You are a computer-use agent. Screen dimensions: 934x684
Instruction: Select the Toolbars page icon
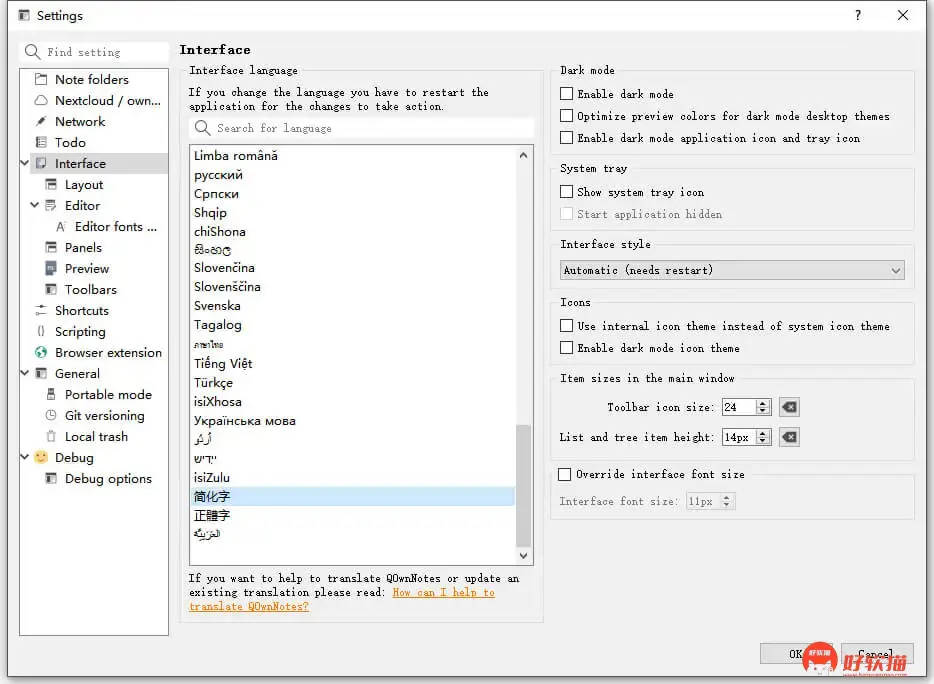tap(51, 290)
